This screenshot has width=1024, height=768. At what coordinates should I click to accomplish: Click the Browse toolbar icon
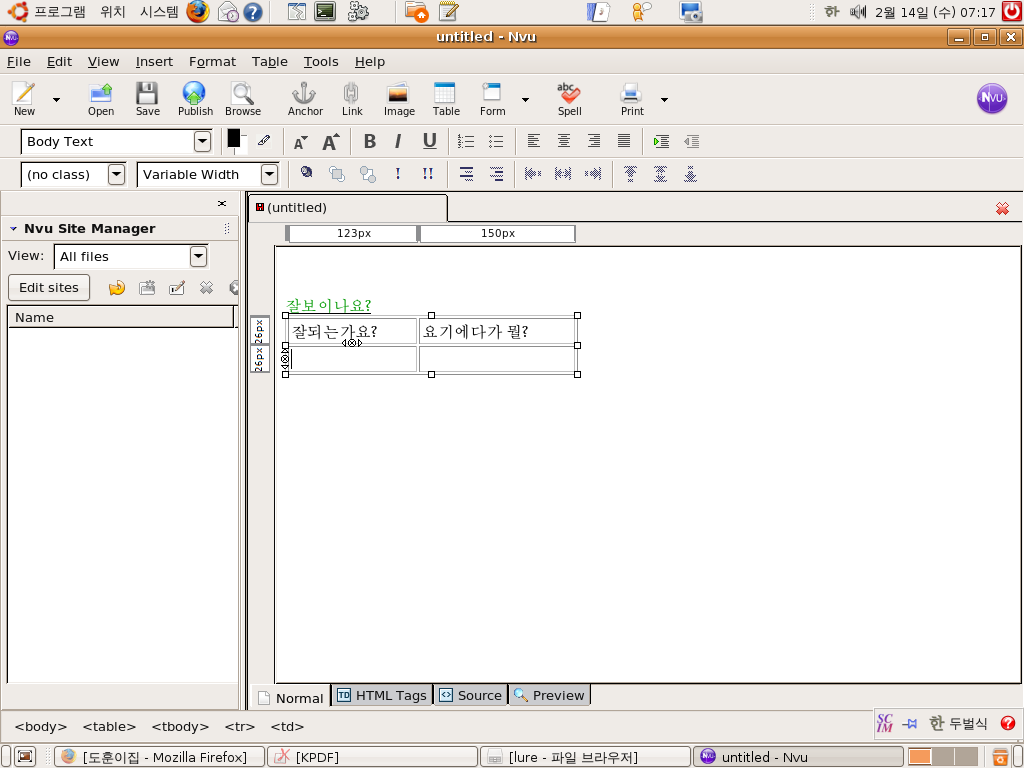(x=242, y=99)
